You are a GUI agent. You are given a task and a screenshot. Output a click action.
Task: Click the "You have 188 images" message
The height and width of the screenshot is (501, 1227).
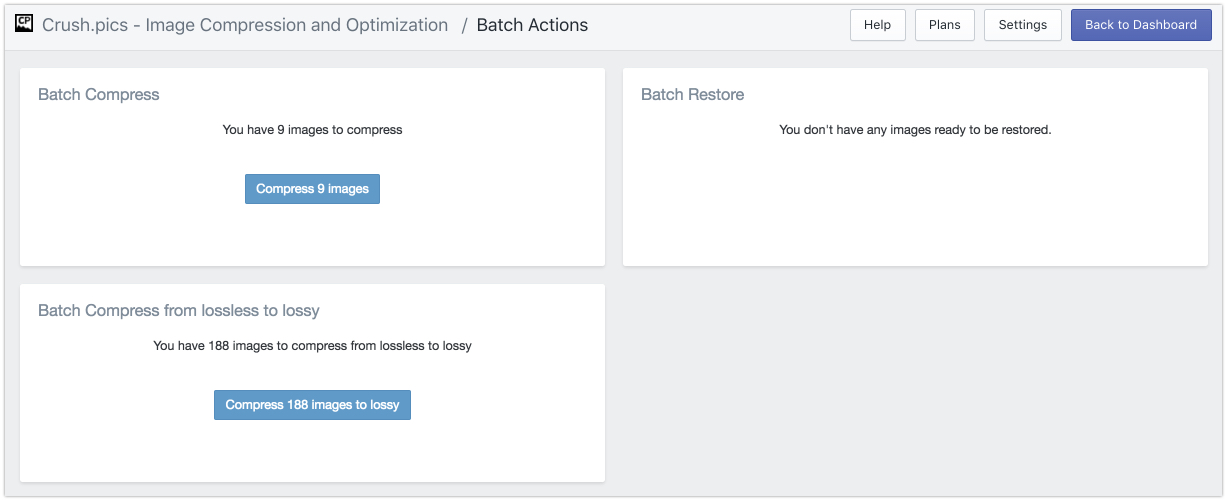pos(312,346)
